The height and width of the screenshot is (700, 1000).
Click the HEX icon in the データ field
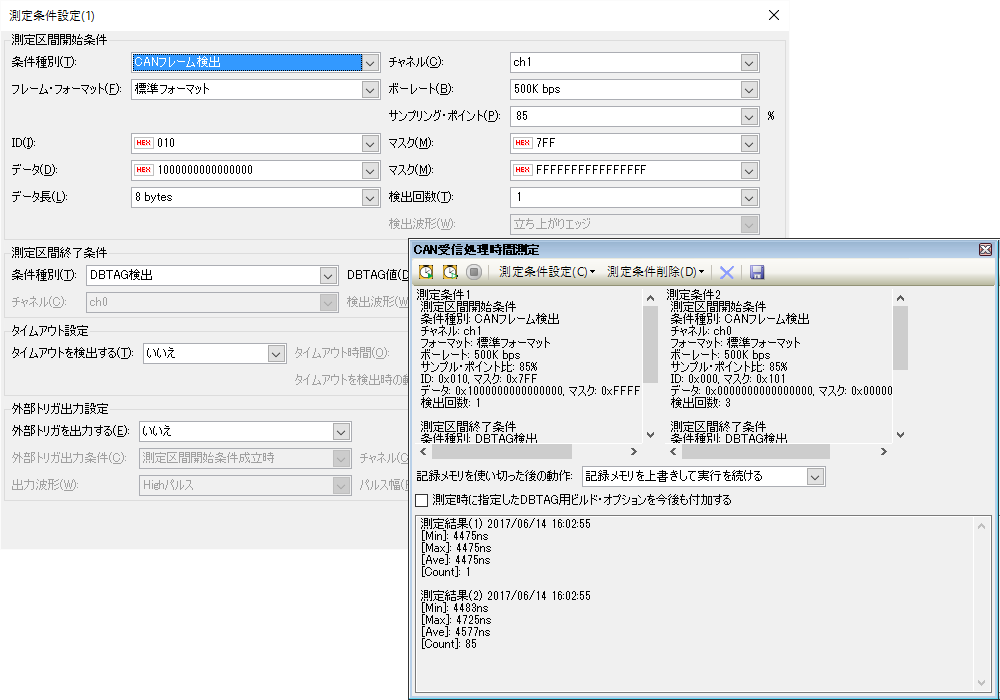pyautogui.click(x=143, y=170)
